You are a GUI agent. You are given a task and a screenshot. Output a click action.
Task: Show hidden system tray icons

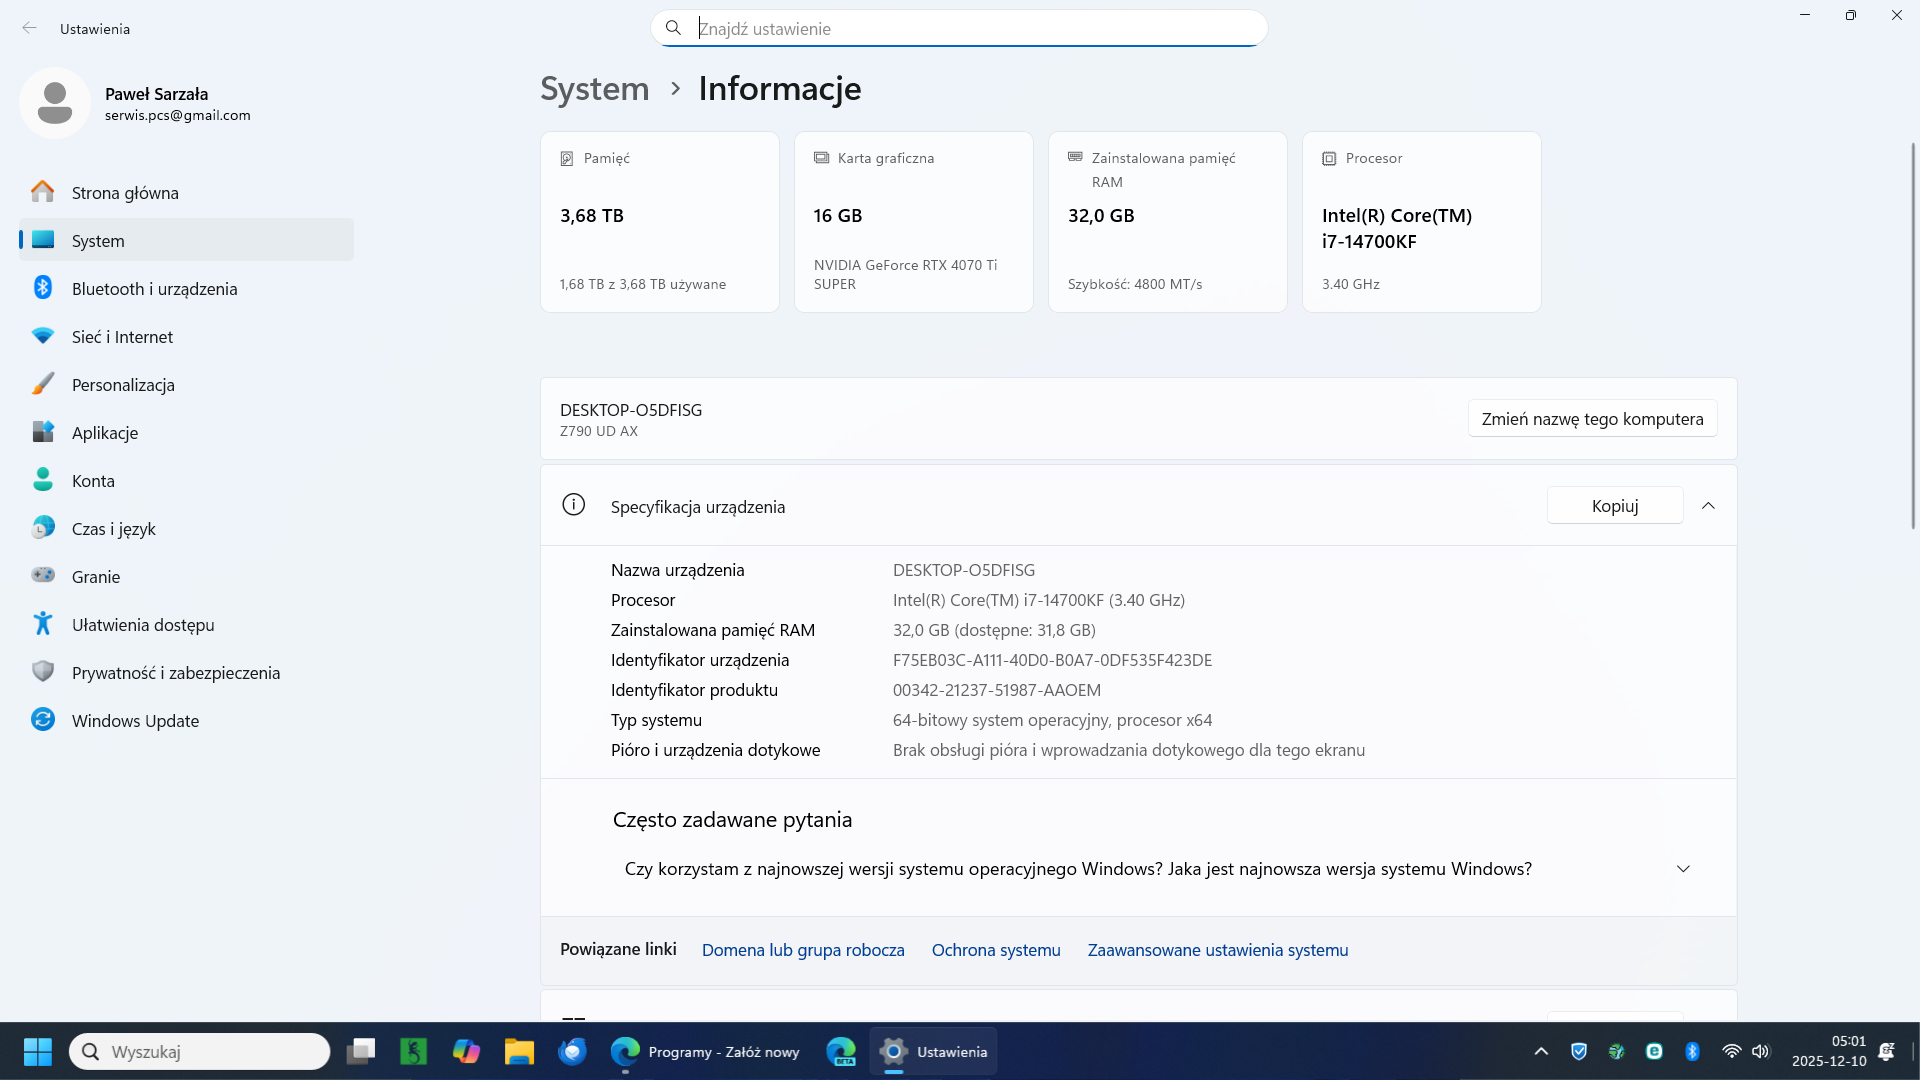click(x=1541, y=1051)
